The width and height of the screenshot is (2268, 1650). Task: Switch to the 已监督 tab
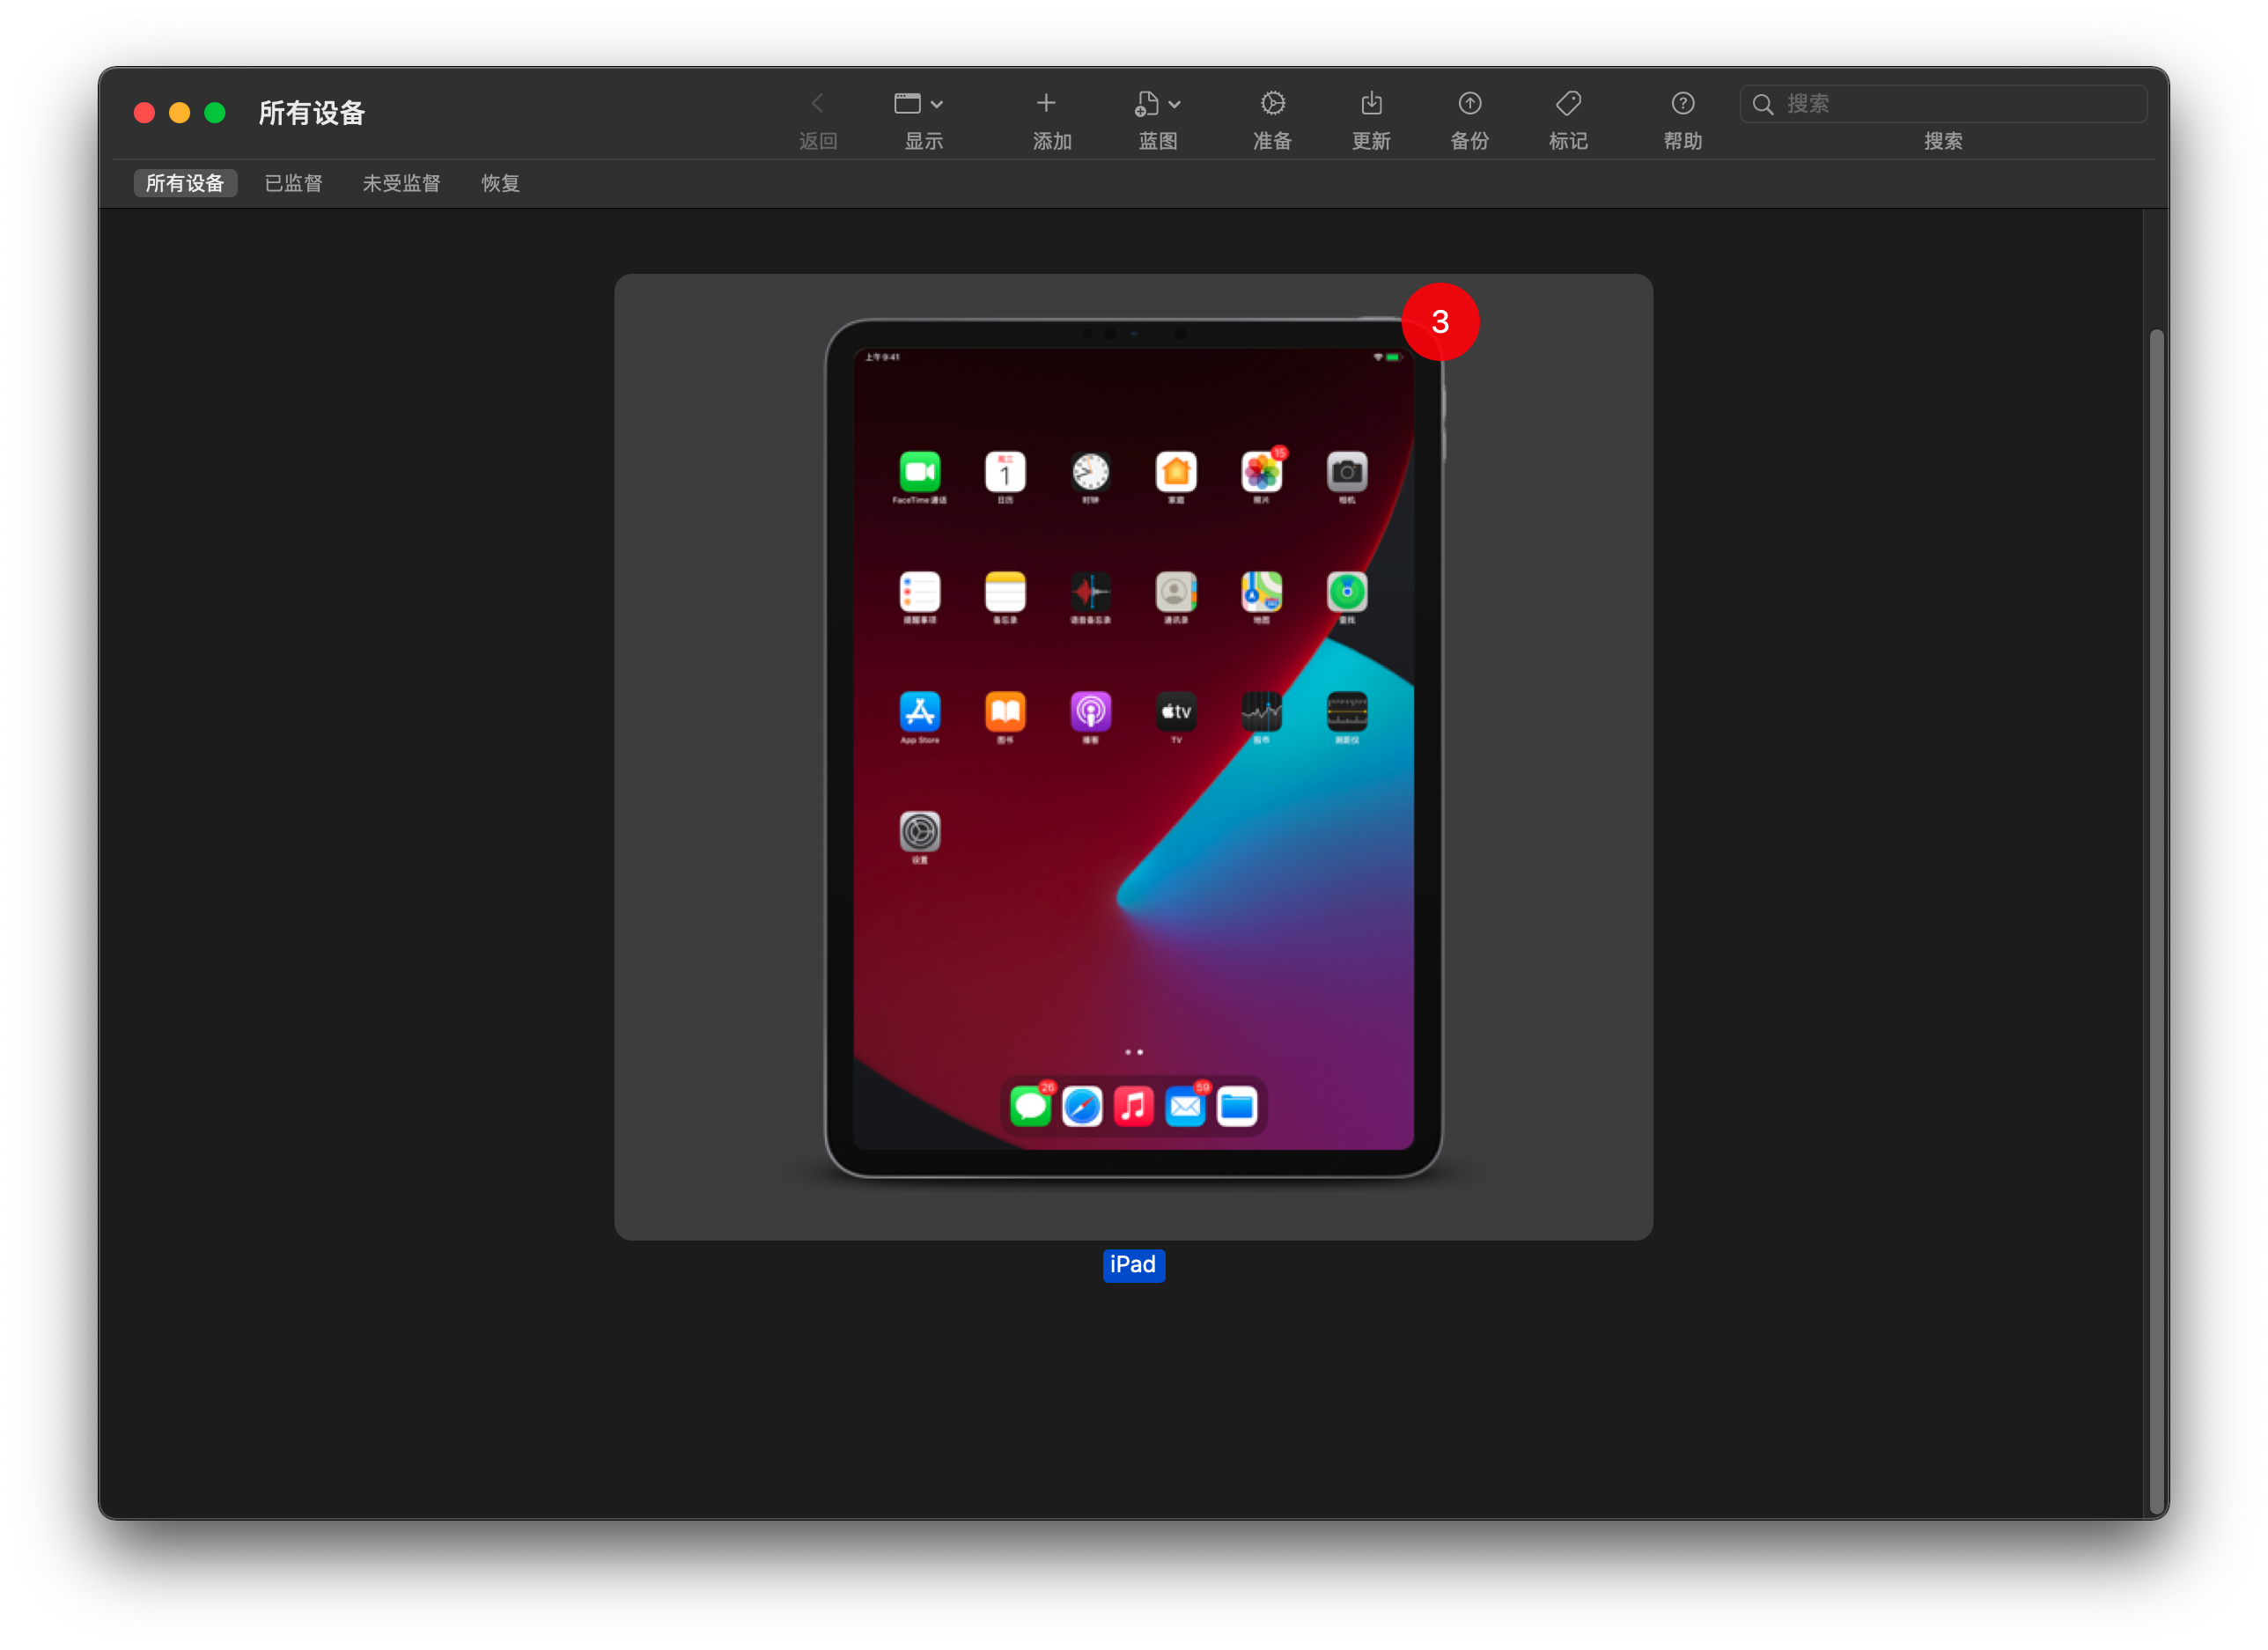pos(293,183)
